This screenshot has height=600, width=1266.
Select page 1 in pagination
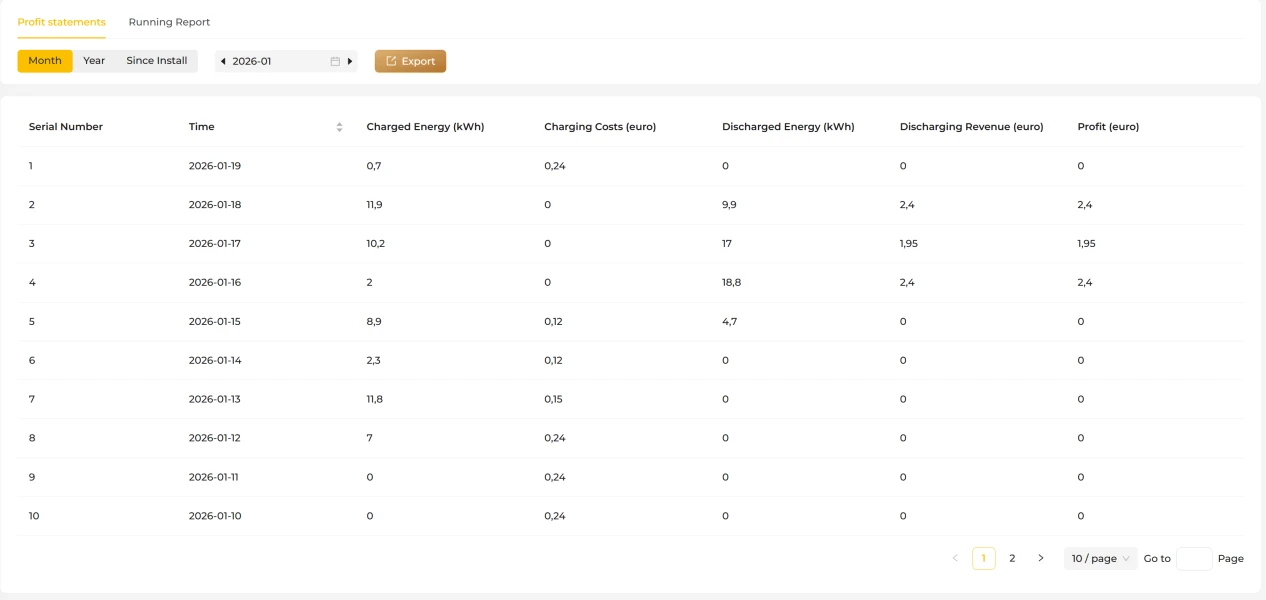point(984,558)
